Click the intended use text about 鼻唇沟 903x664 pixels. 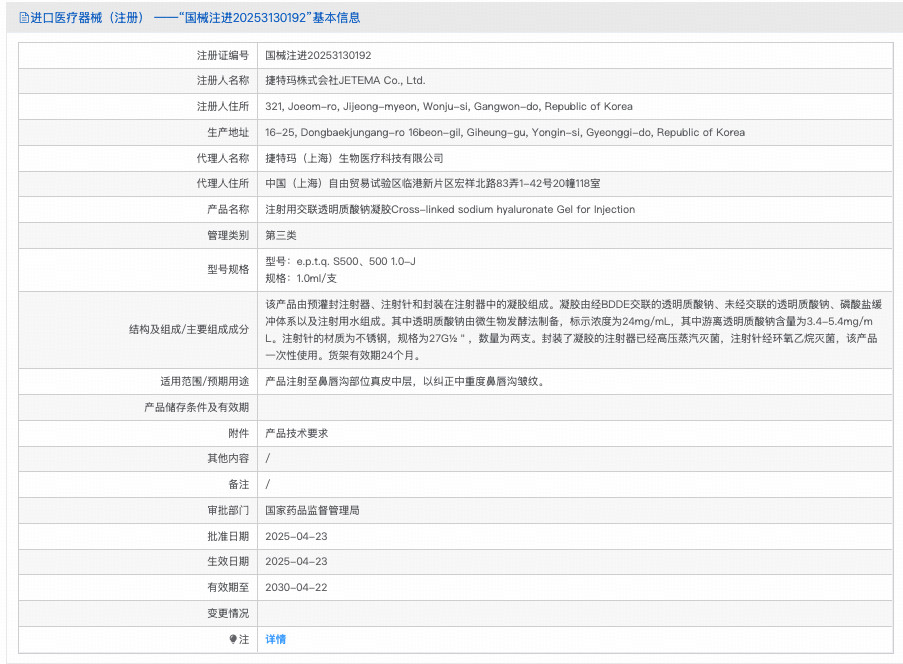tap(404, 381)
